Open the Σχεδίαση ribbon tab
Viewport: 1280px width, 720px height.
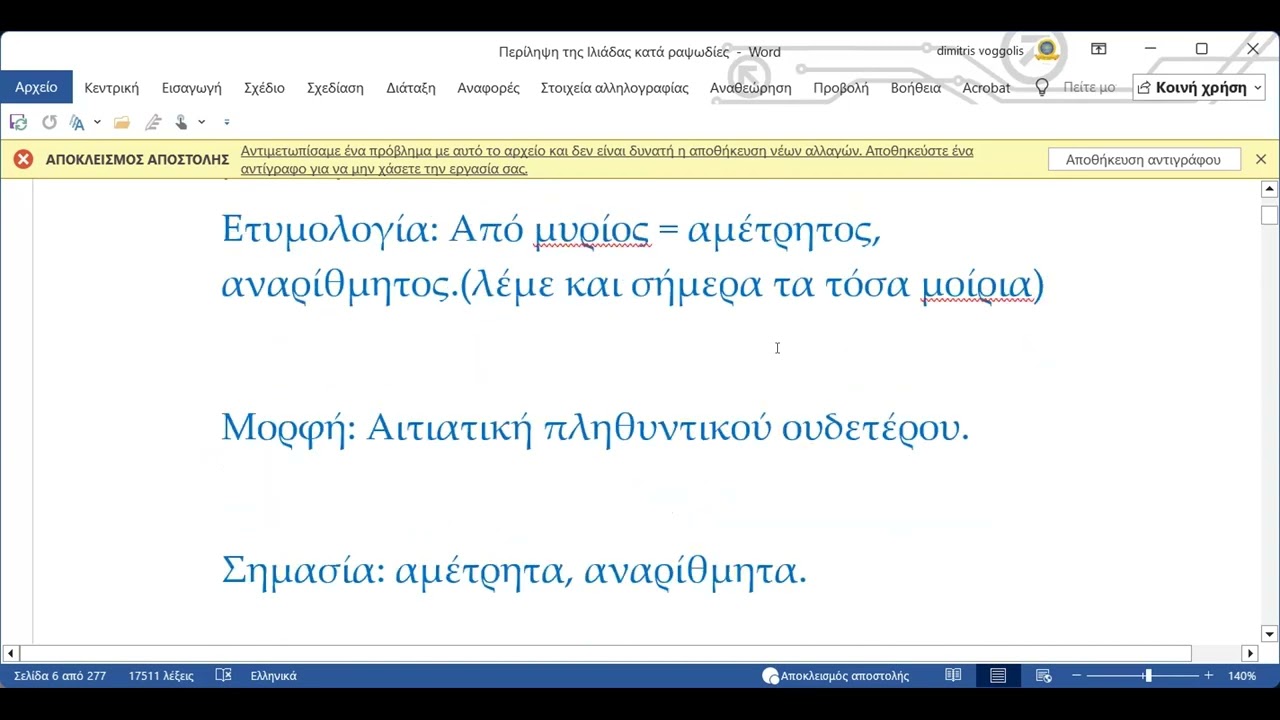(x=335, y=88)
